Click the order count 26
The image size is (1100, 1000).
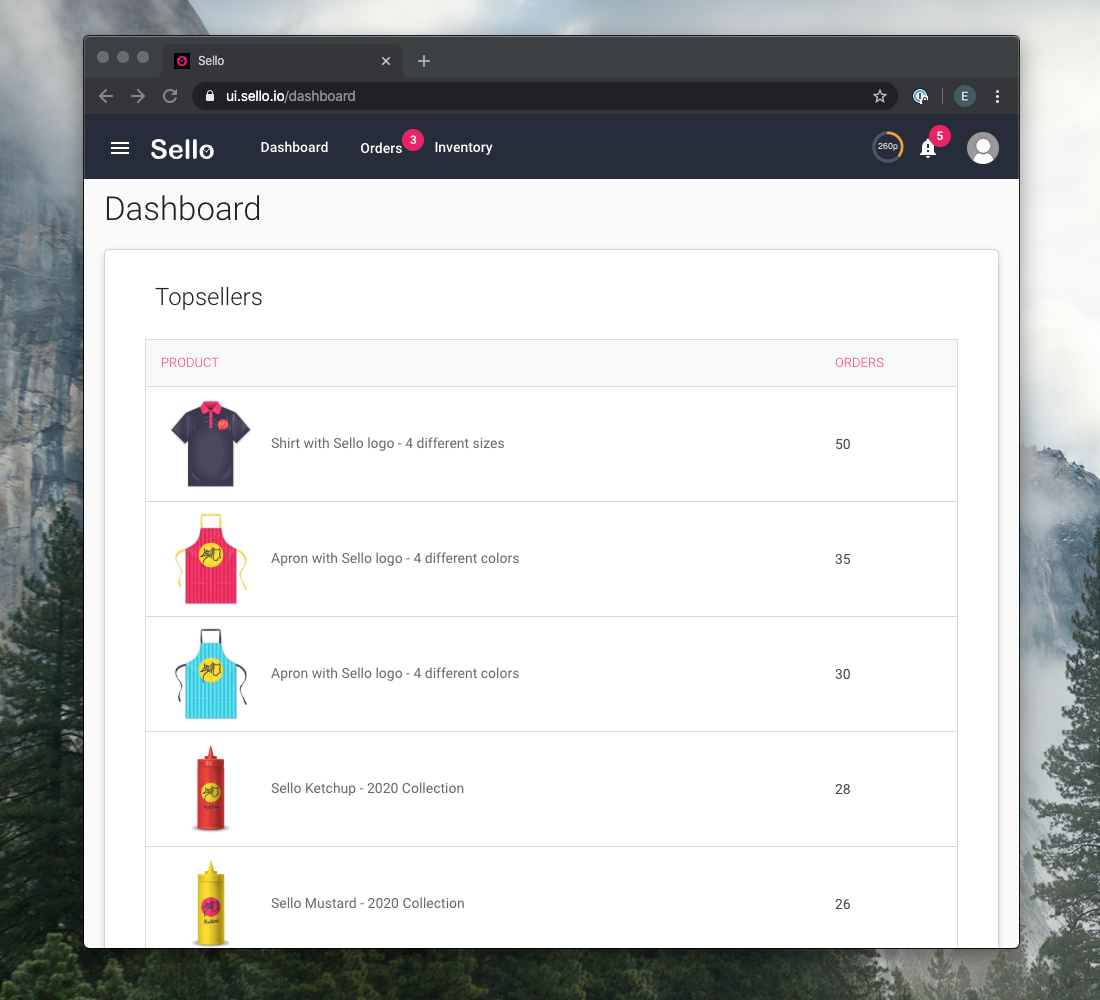tap(843, 905)
